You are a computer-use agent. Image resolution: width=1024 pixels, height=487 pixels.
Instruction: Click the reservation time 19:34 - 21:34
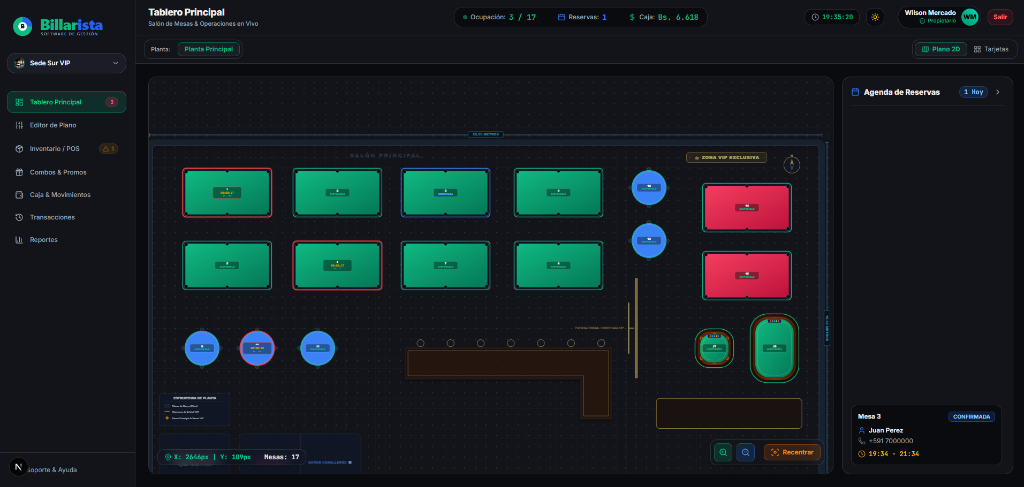[893, 453]
